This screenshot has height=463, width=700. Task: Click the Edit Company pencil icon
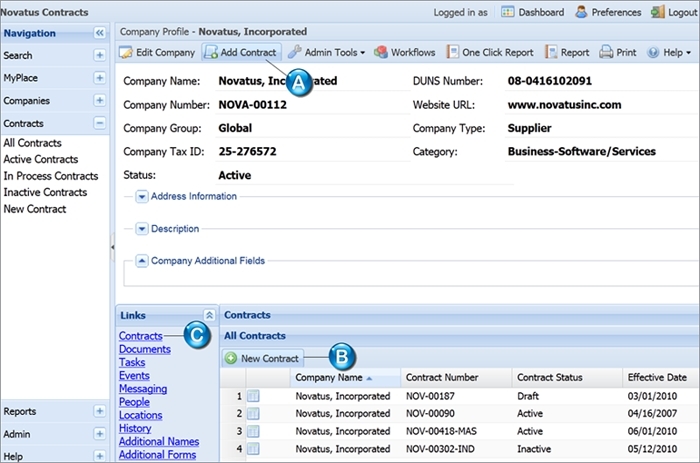click(126, 52)
